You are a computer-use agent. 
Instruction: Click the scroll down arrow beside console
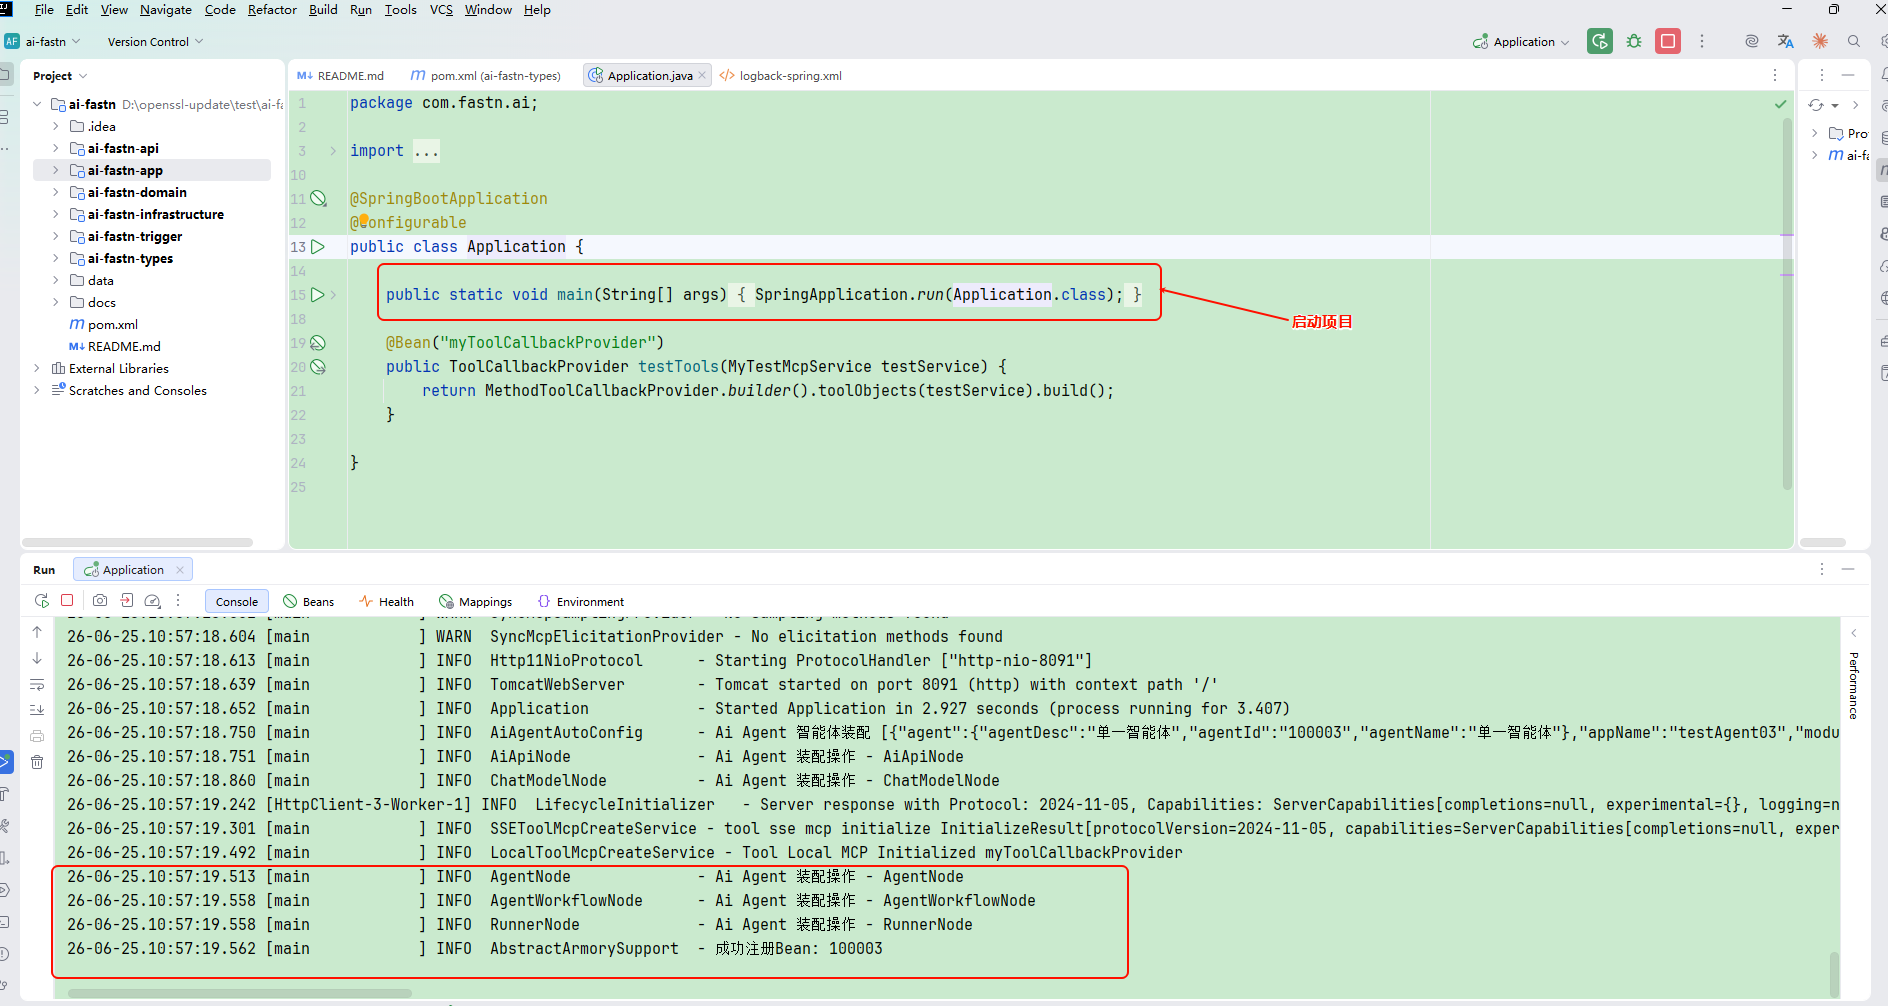pos(37,658)
